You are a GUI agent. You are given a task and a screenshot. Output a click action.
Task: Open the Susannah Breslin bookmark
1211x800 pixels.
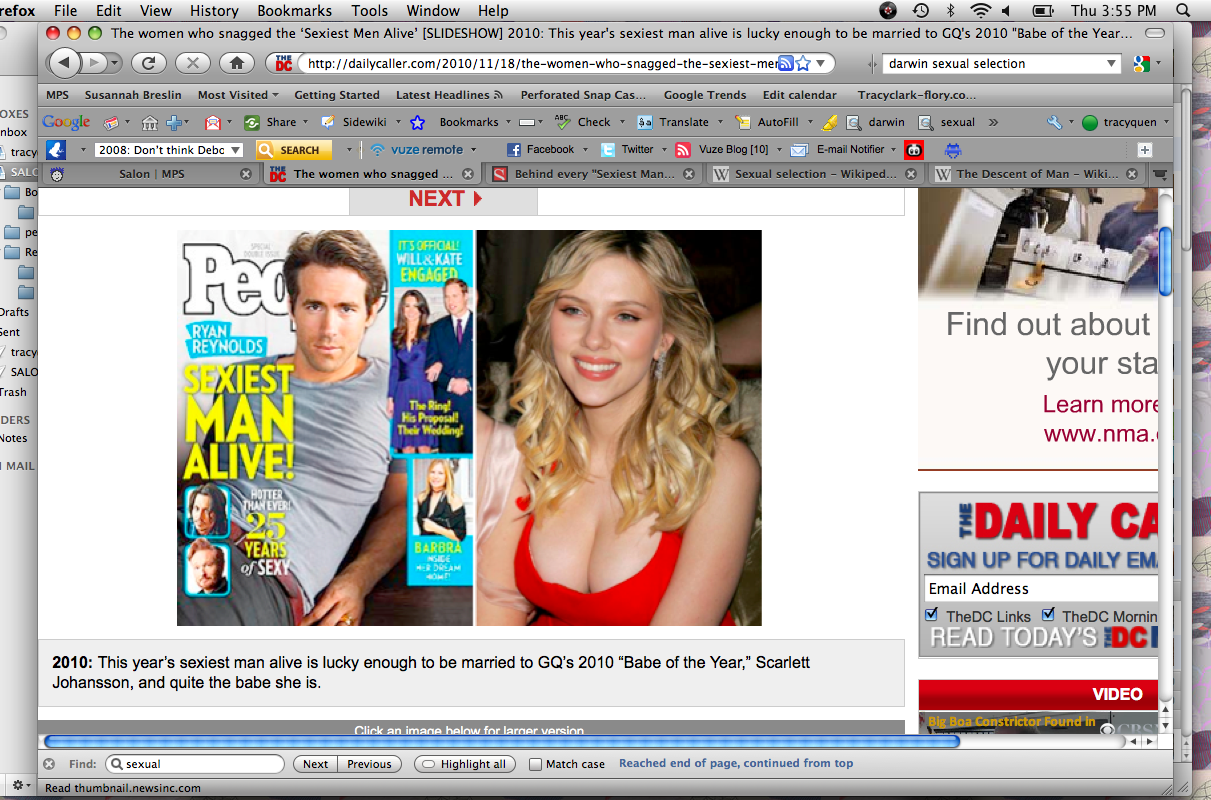point(133,95)
